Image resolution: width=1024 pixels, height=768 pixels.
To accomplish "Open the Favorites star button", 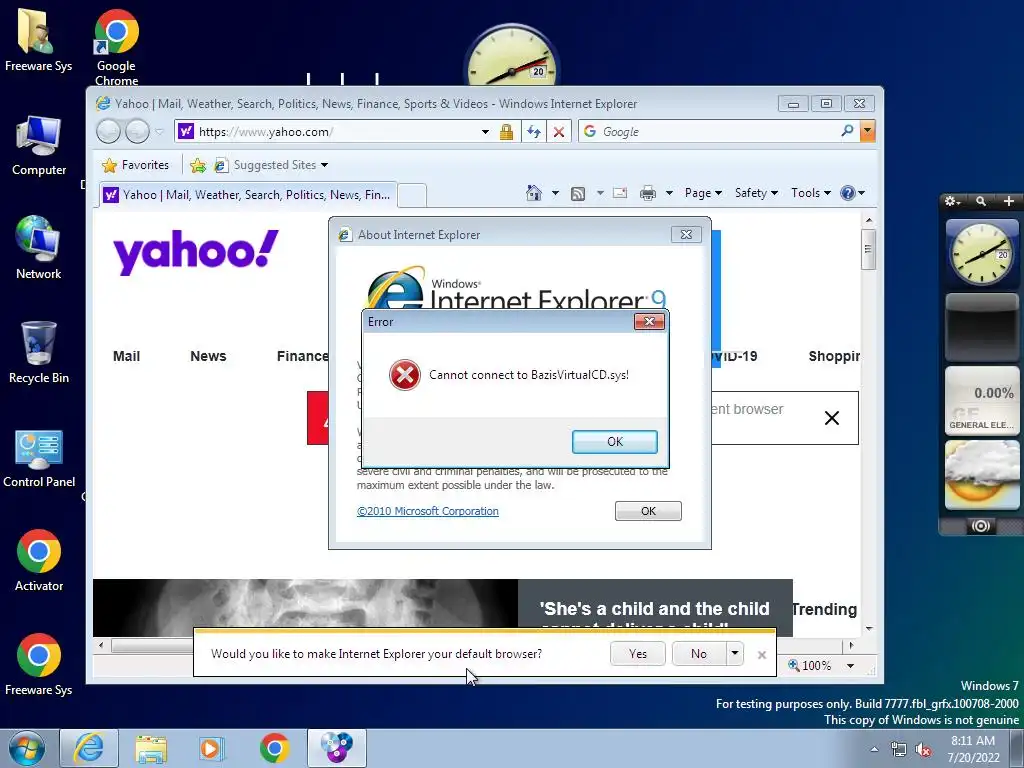I will click(x=135, y=165).
